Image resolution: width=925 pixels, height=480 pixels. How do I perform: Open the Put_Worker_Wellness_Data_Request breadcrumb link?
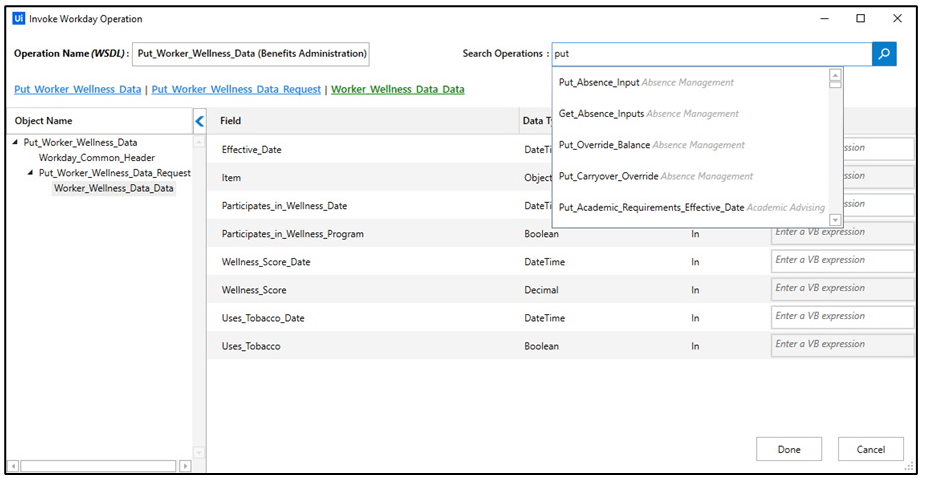tap(236, 89)
